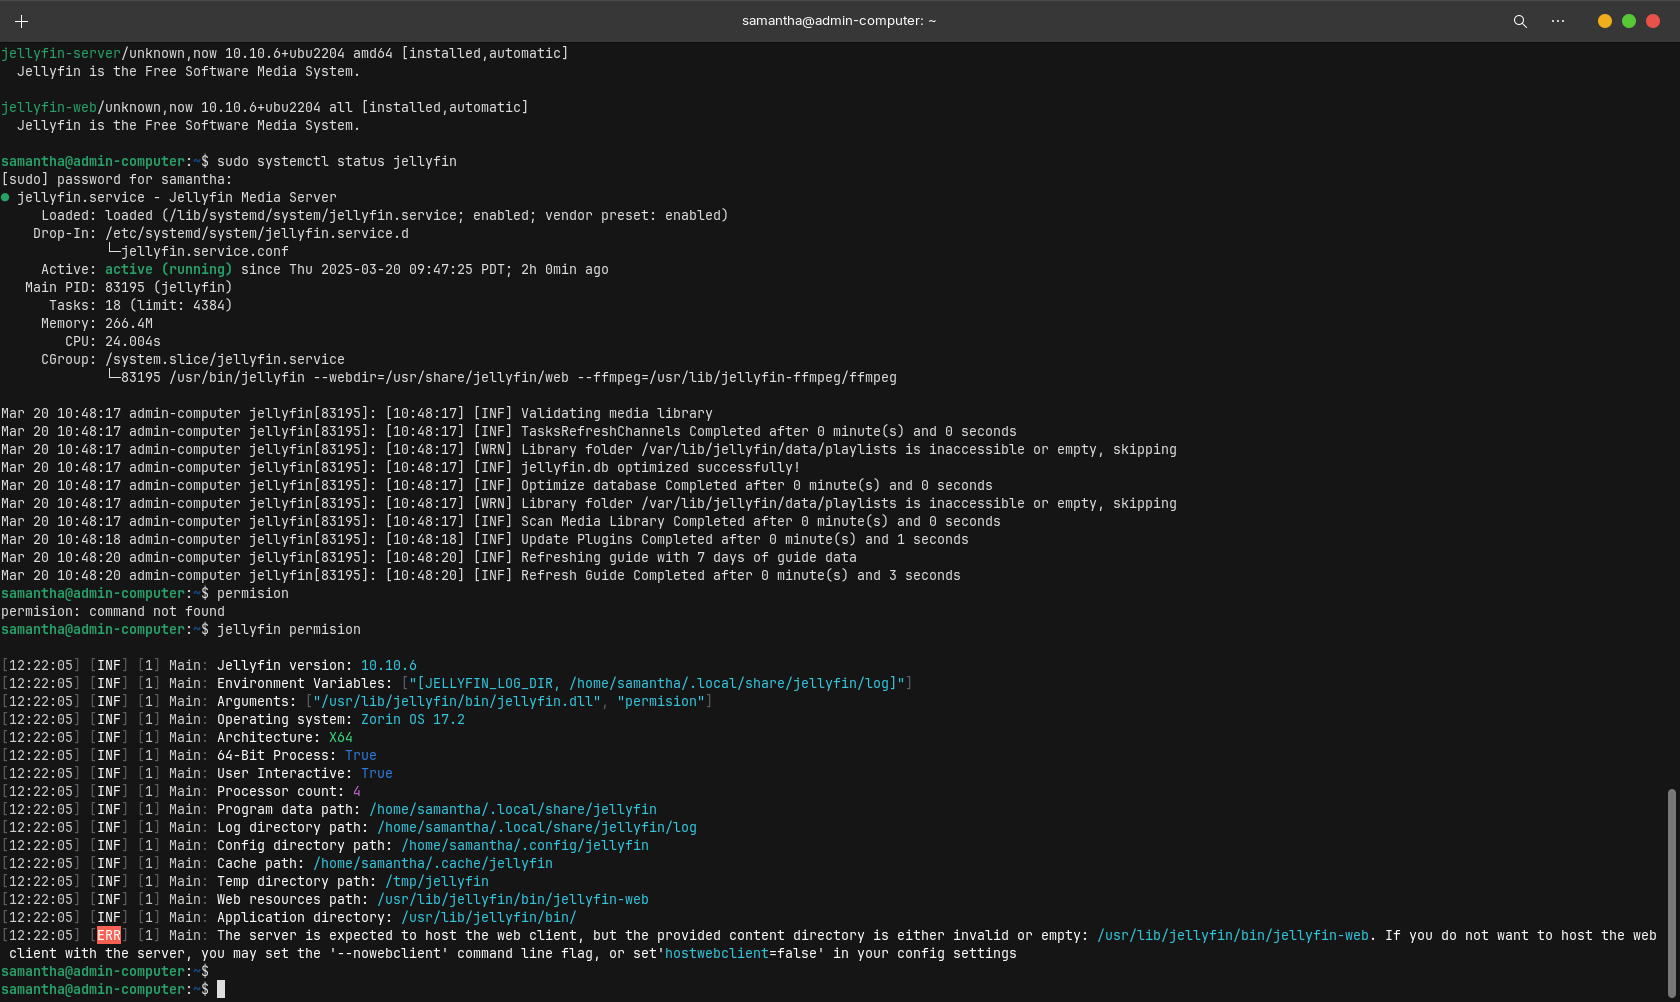Click the search magnifier icon in title bar
Image resolution: width=1680 pixels, height=1002 pixels.
click(1519, 21)
